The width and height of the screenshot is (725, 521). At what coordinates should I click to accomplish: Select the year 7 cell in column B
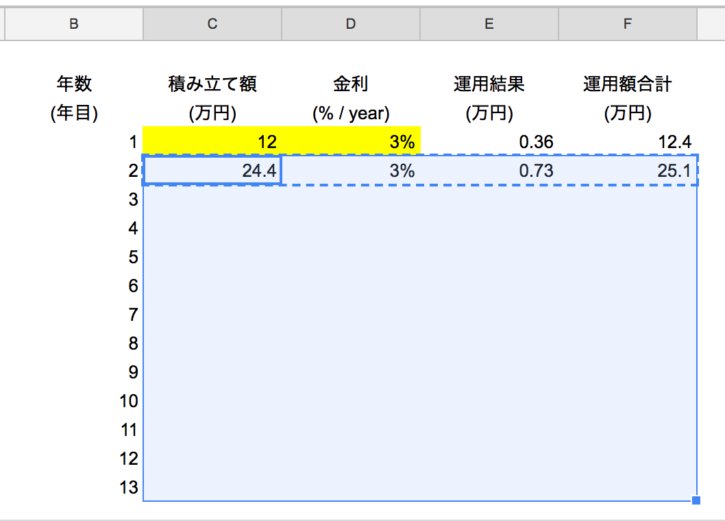coord(73,315)
